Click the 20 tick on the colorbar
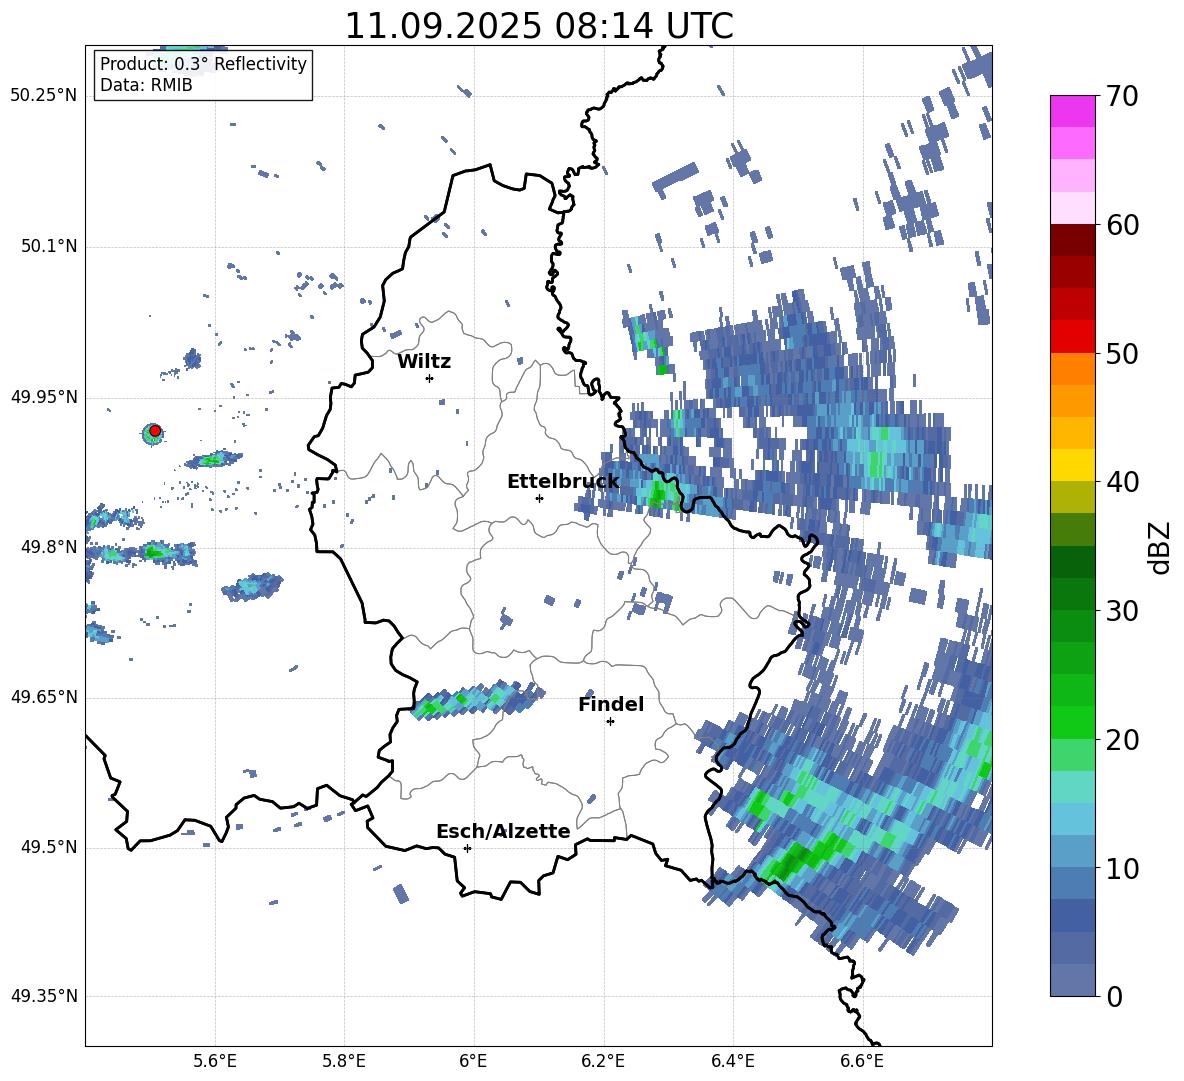 tap(1122, 739)
